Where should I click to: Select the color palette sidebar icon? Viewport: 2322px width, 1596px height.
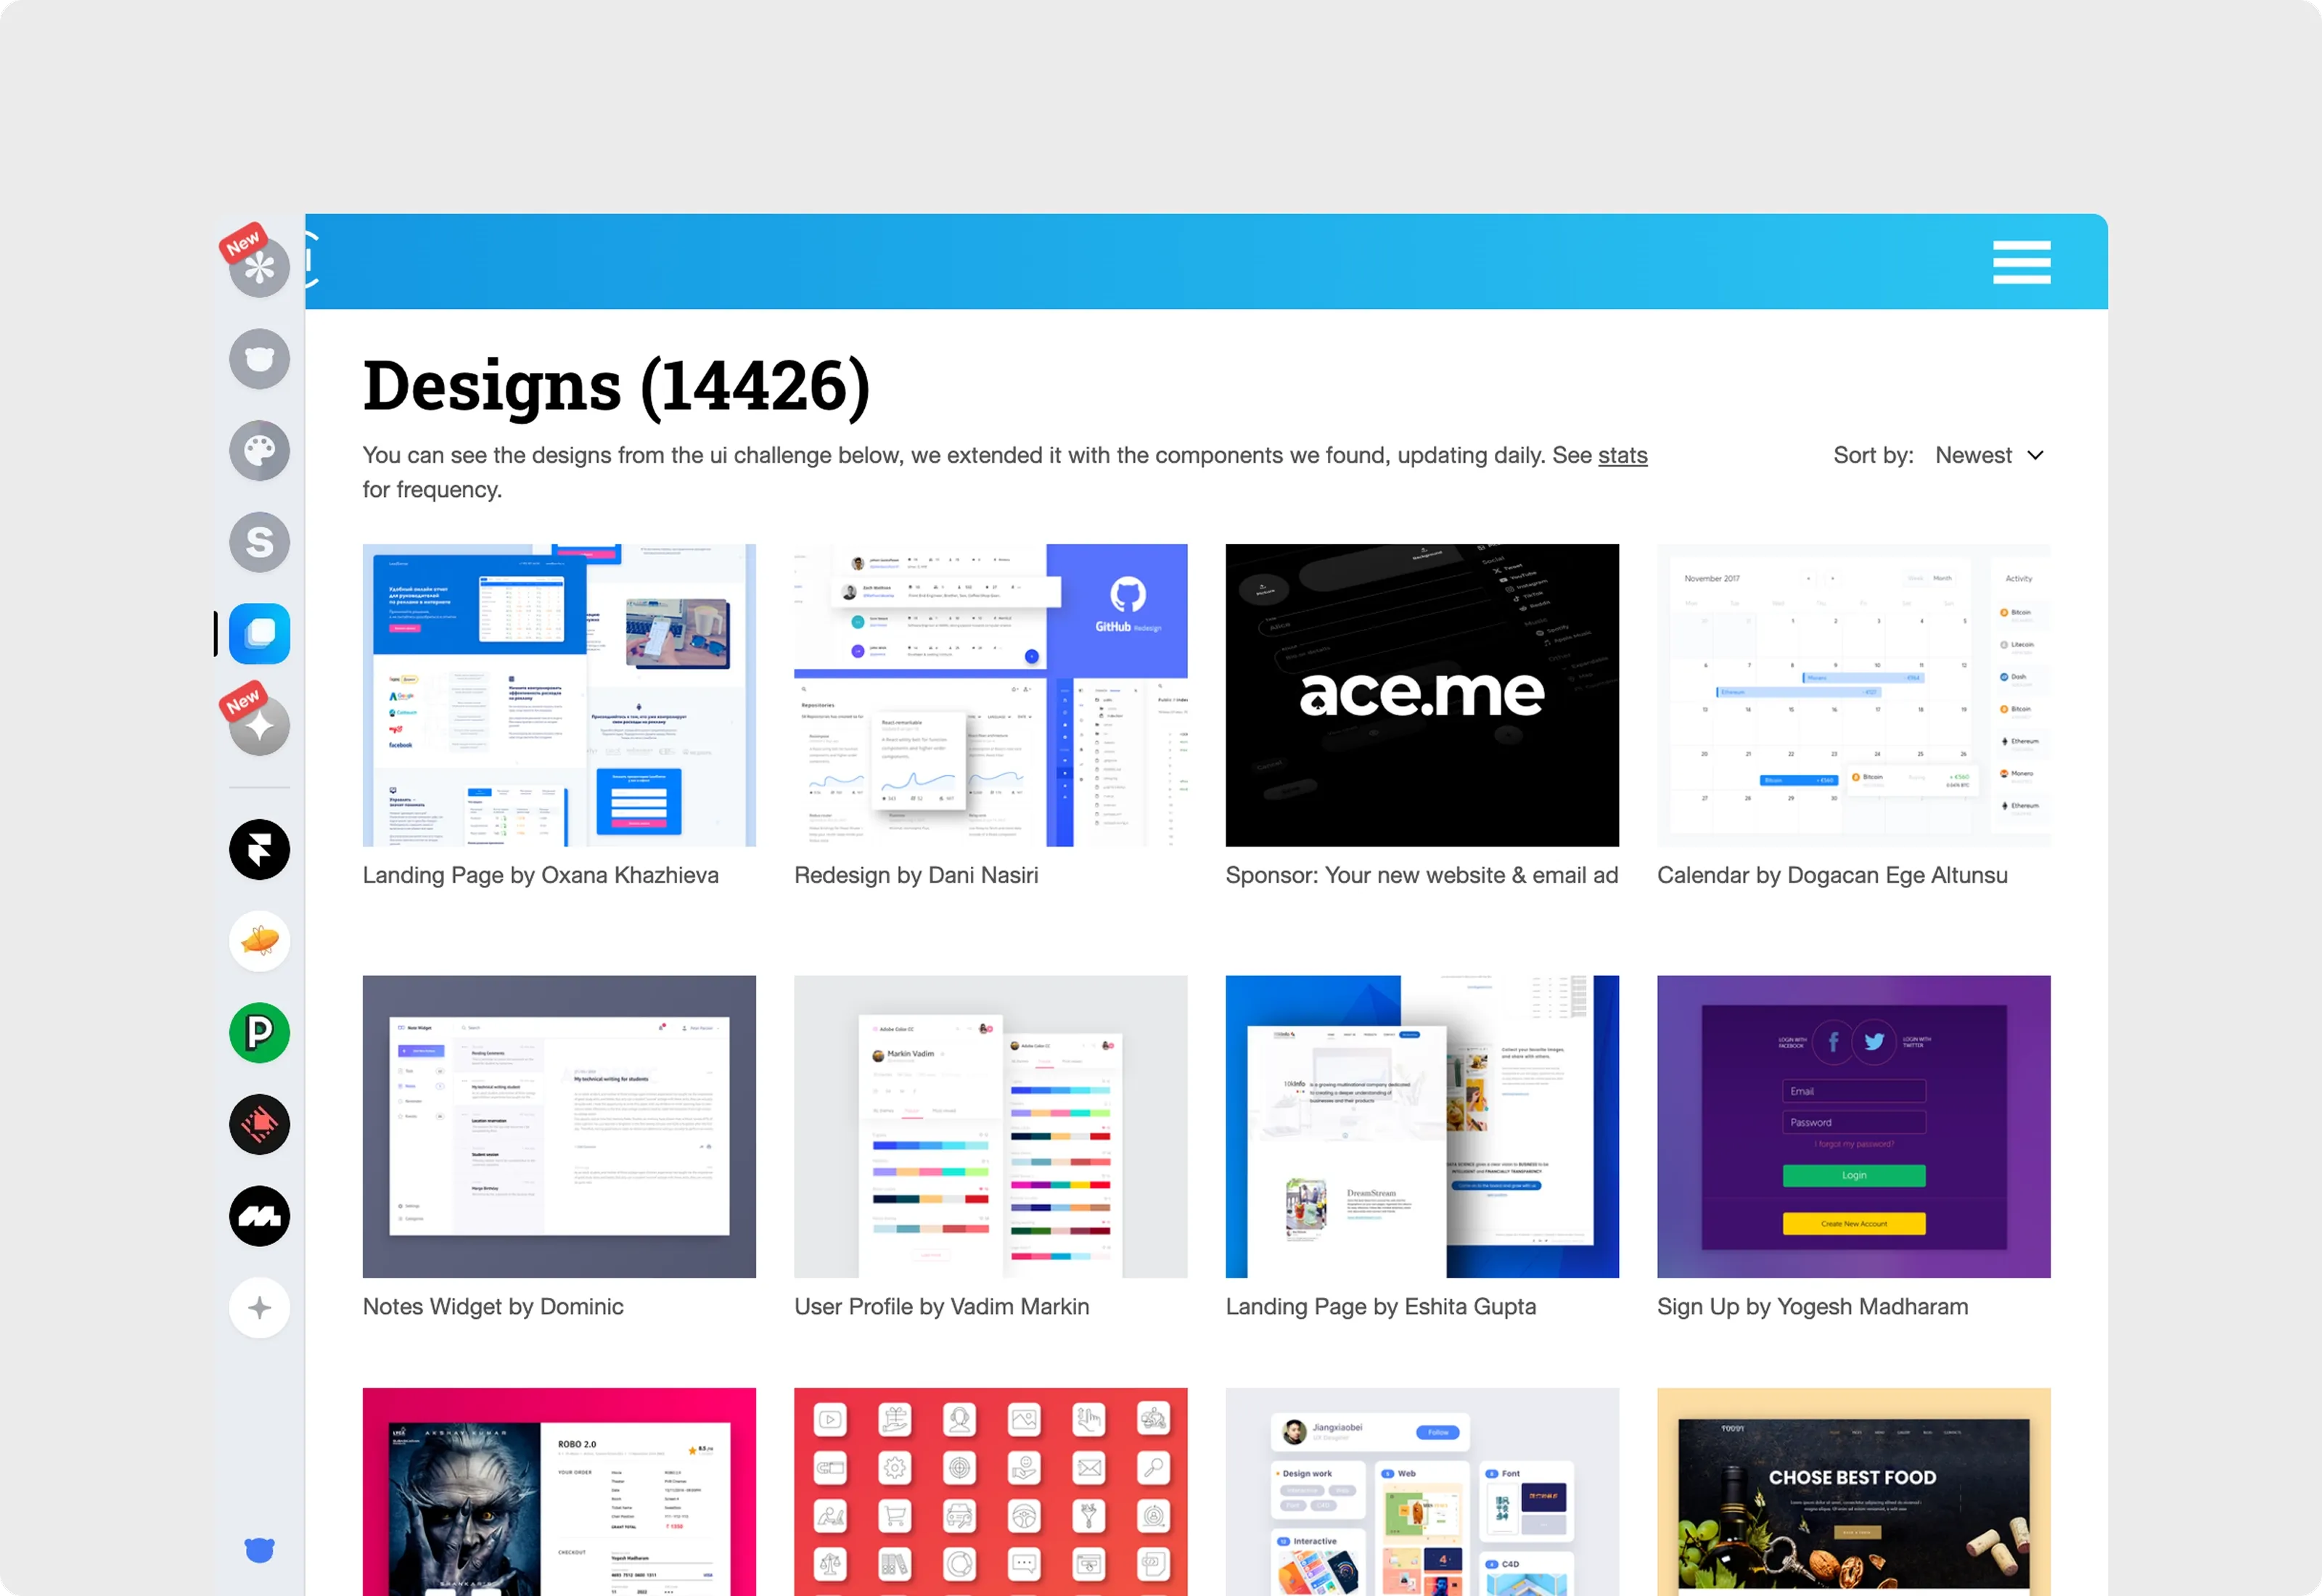(x=259, y=451)
